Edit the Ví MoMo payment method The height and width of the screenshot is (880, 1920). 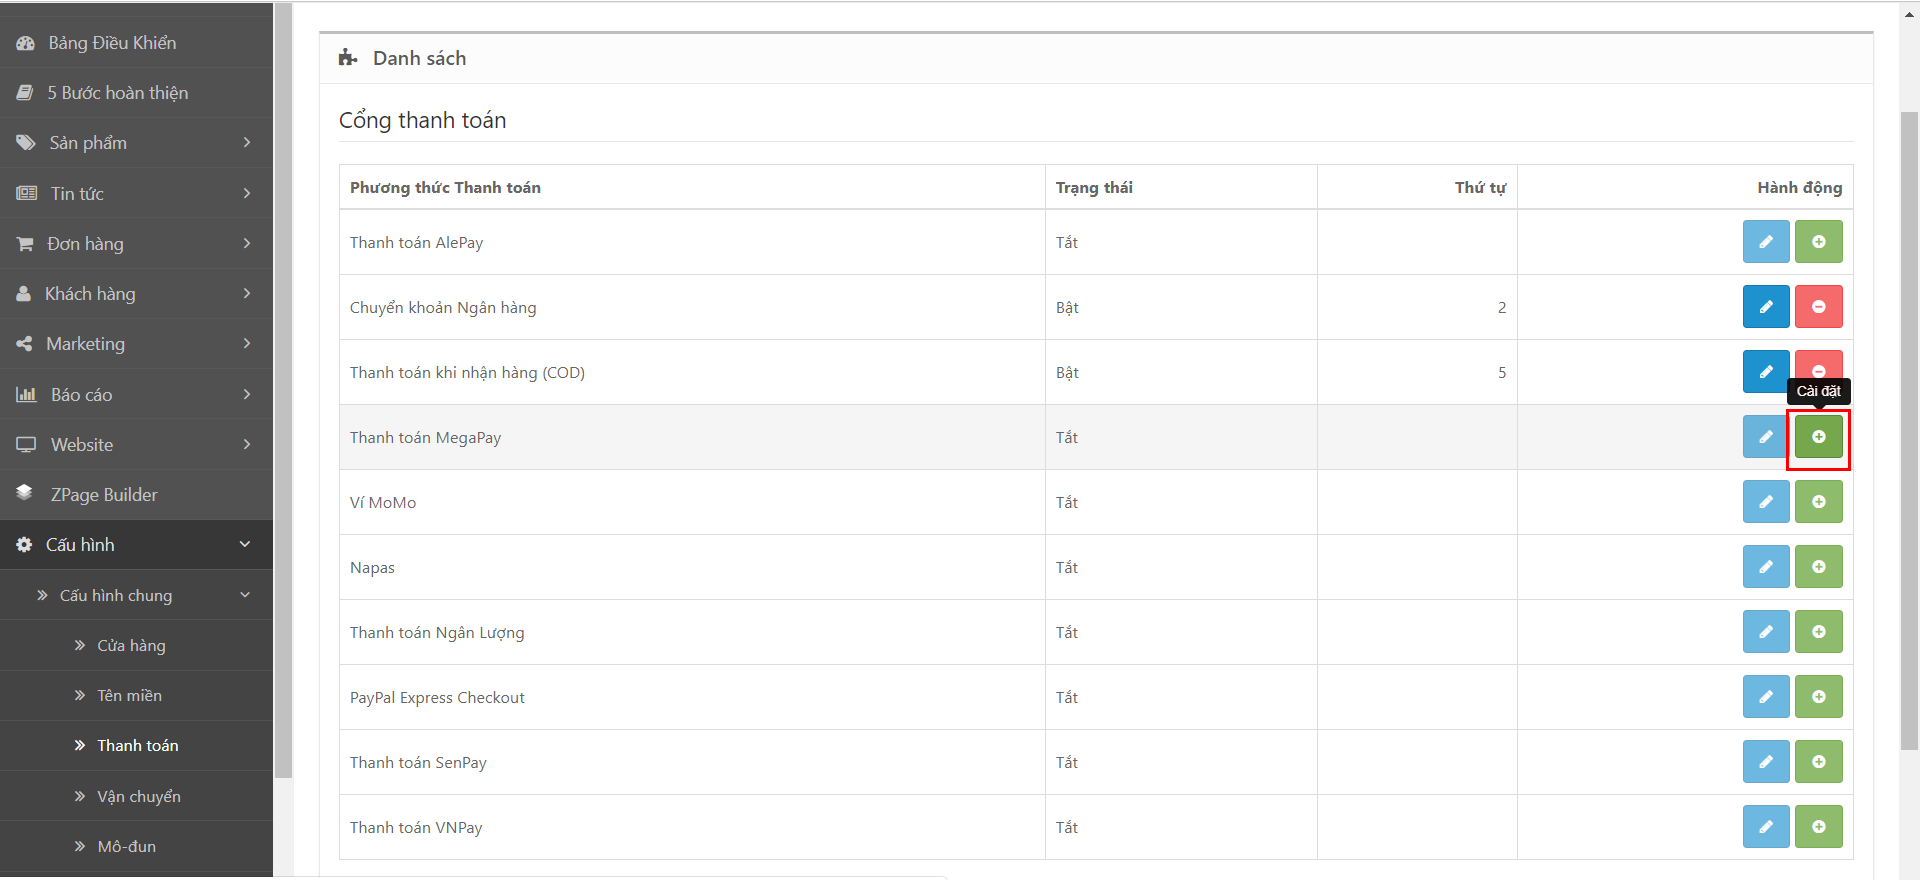pyautogui.click(x=1766, y=502)
